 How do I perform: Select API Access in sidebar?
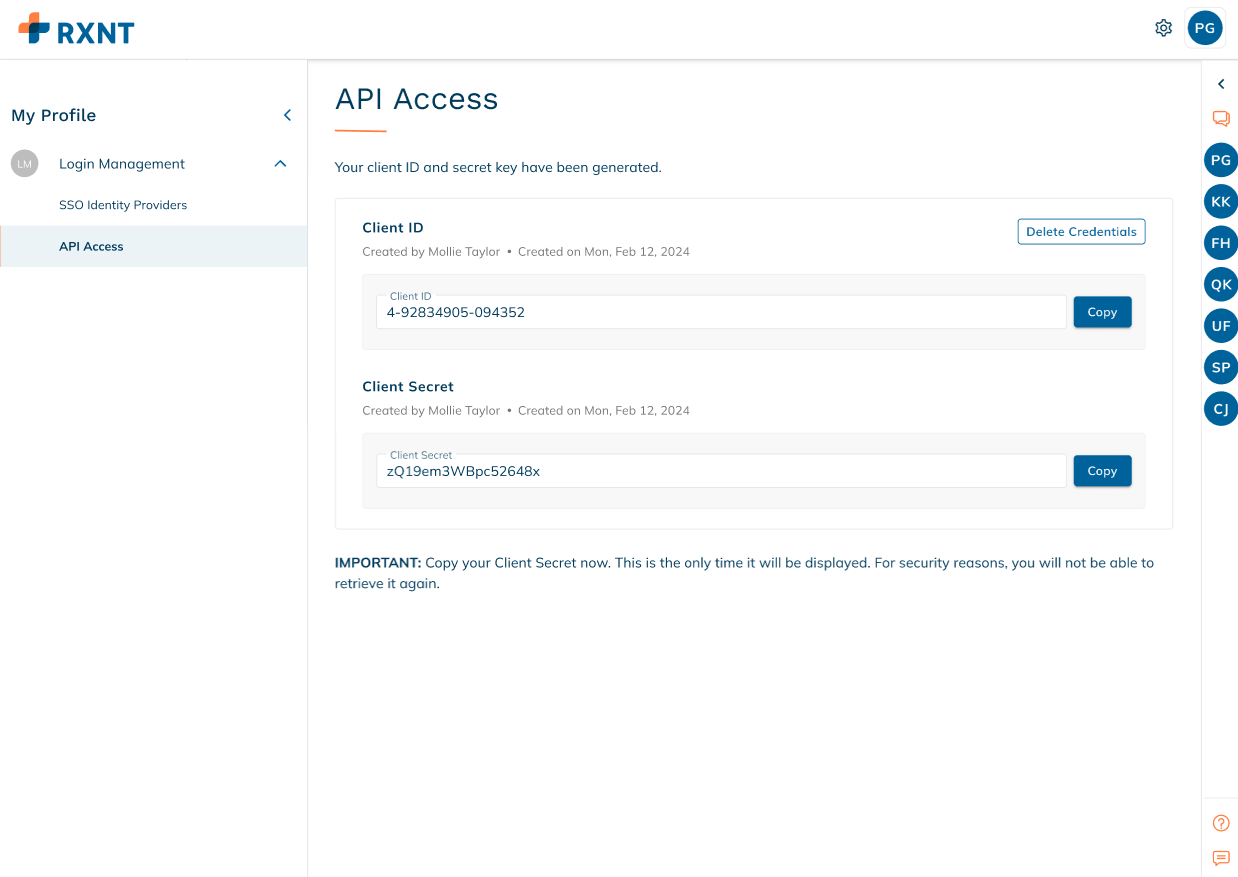tap(91, 246)
